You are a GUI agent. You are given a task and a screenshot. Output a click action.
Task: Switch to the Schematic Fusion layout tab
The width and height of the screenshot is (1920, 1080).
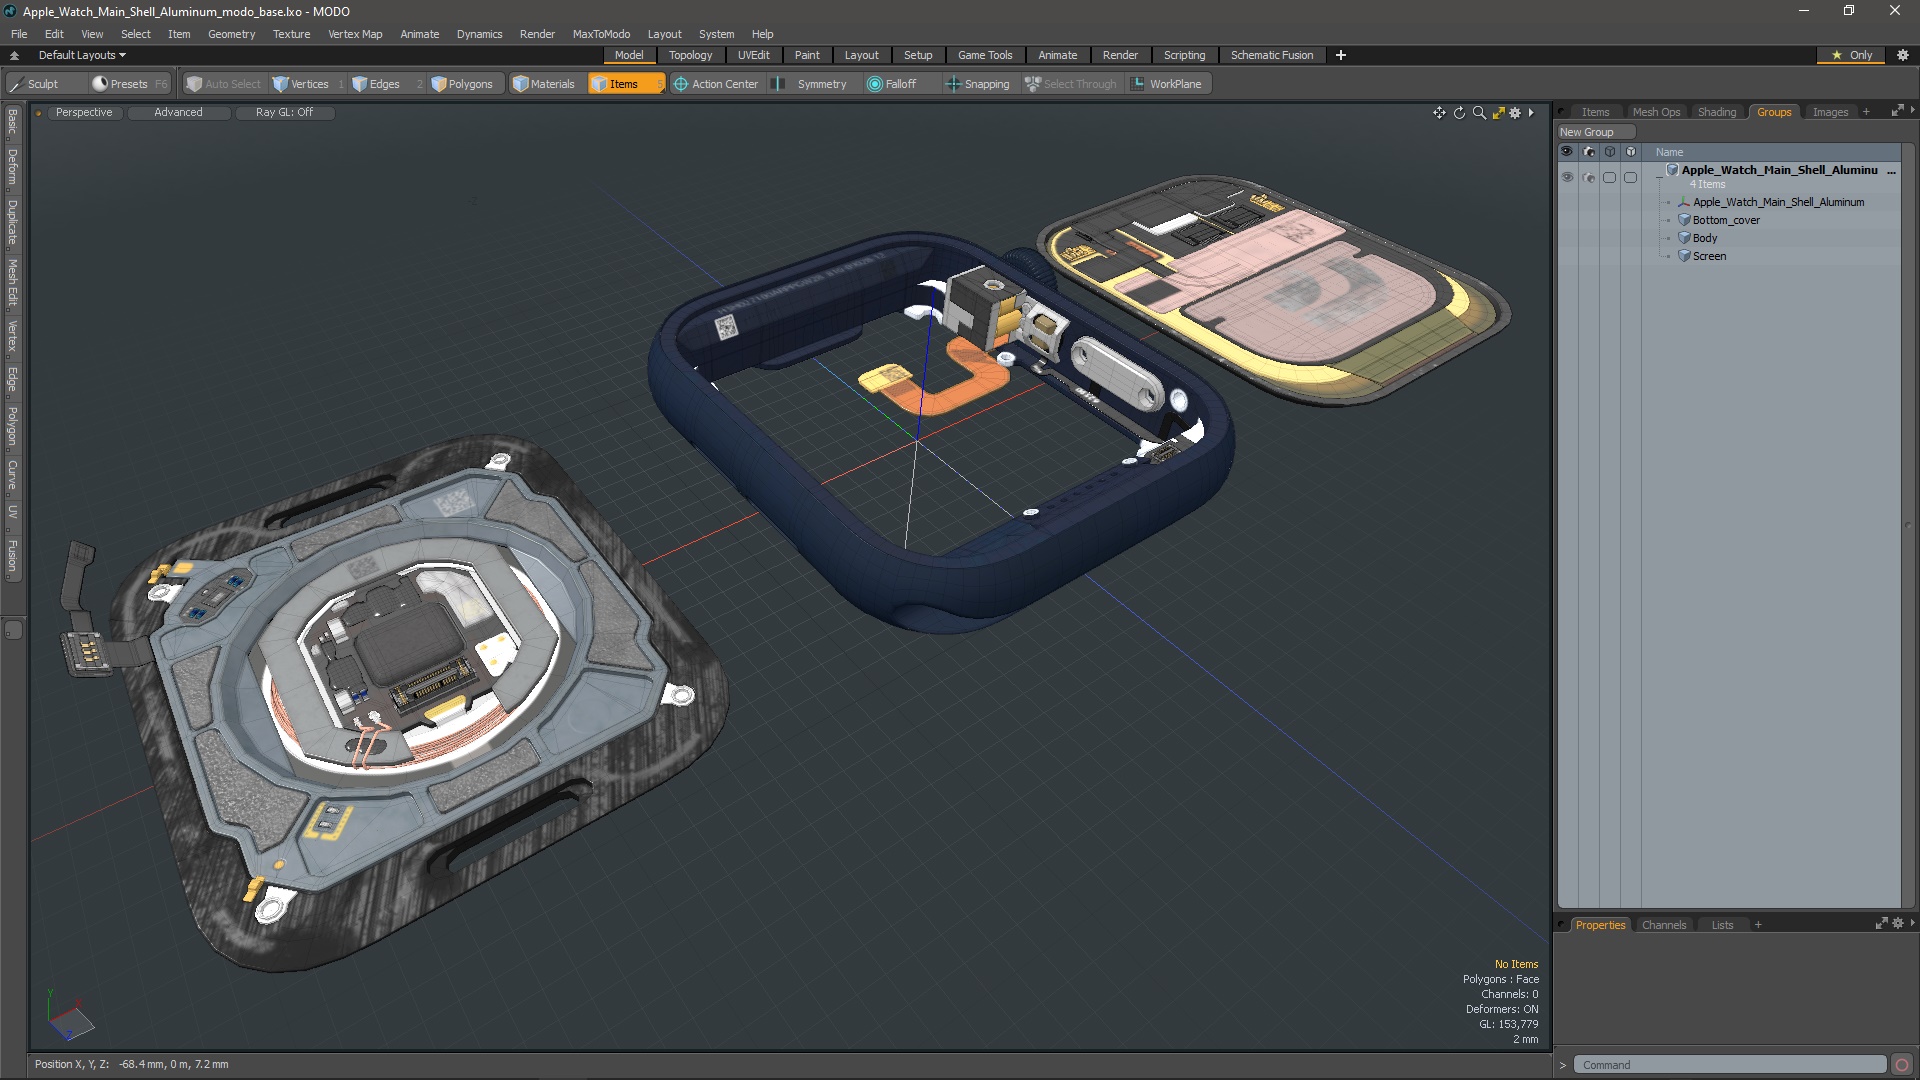point(1272,55)
